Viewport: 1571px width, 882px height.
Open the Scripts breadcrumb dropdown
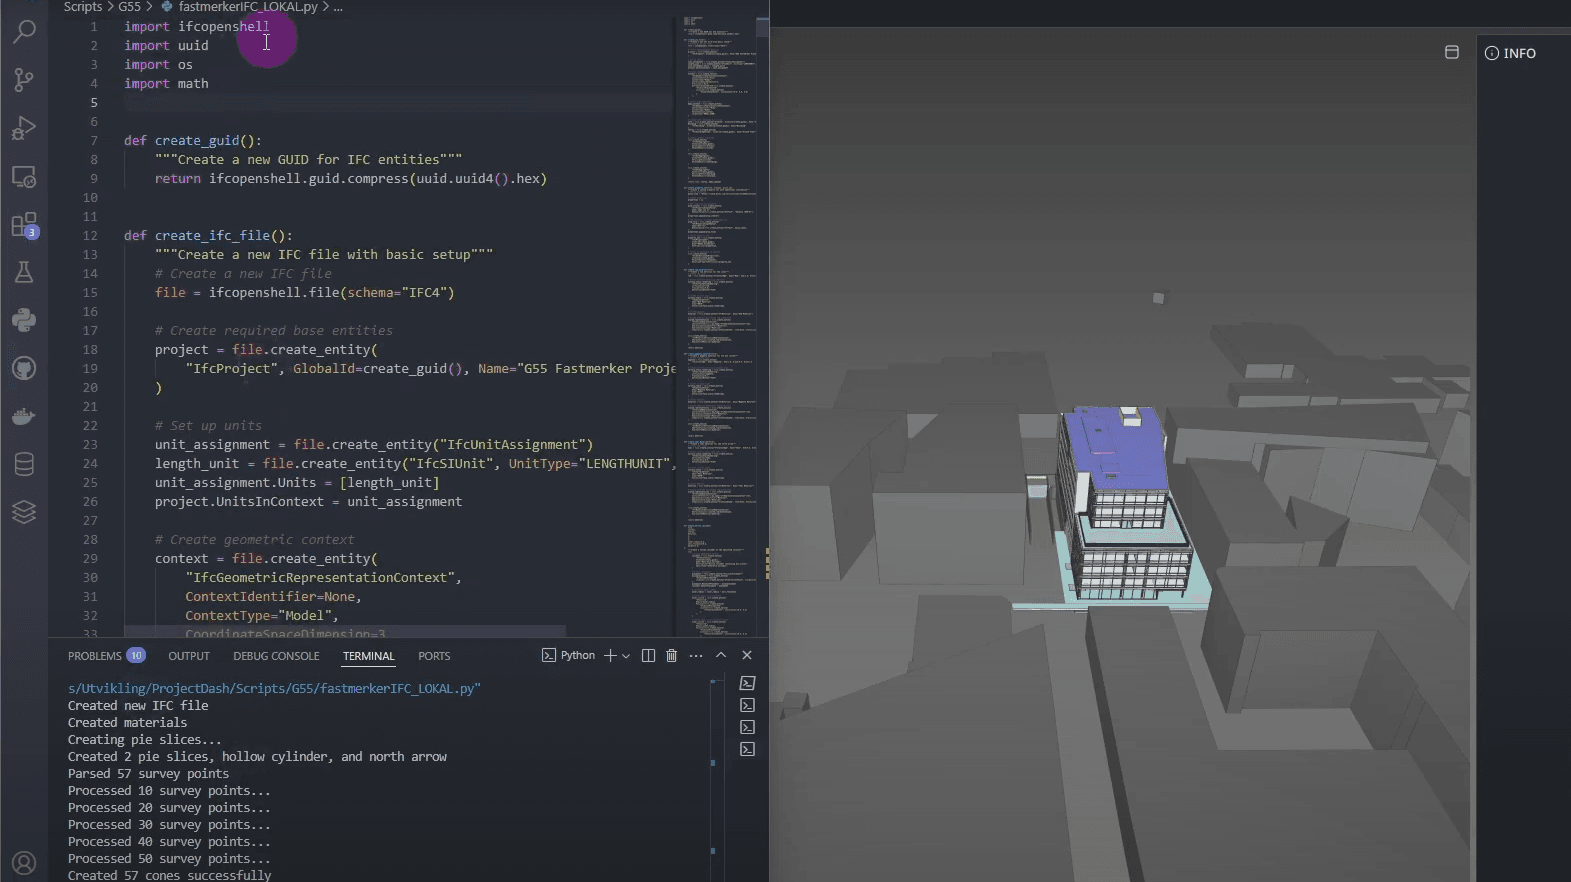click(x=83, y=7)
